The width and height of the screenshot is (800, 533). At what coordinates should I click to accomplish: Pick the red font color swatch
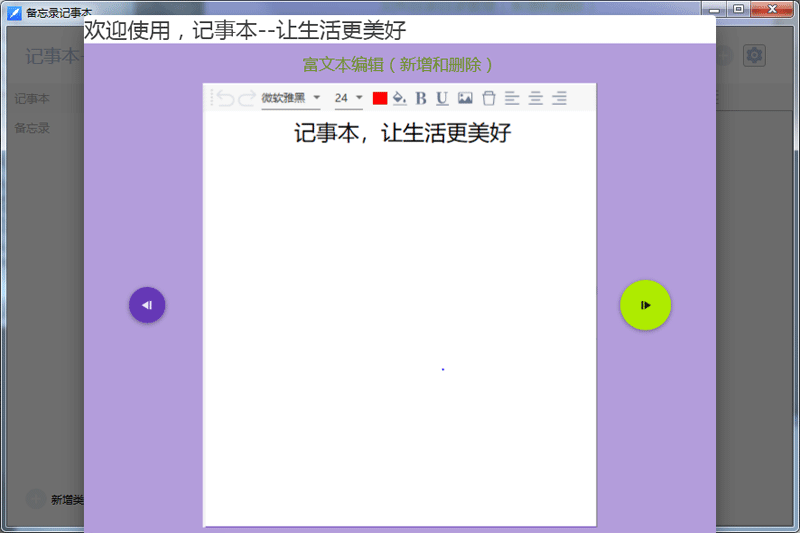[x=380, y=98]
